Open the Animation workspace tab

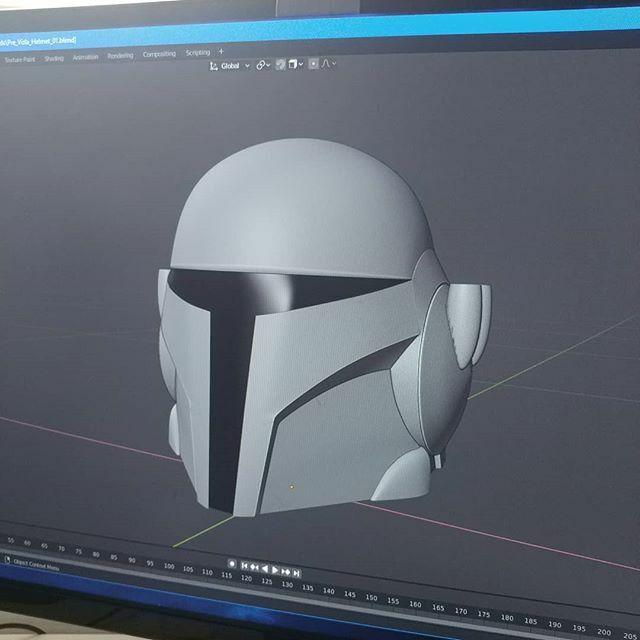pos(85,57)
